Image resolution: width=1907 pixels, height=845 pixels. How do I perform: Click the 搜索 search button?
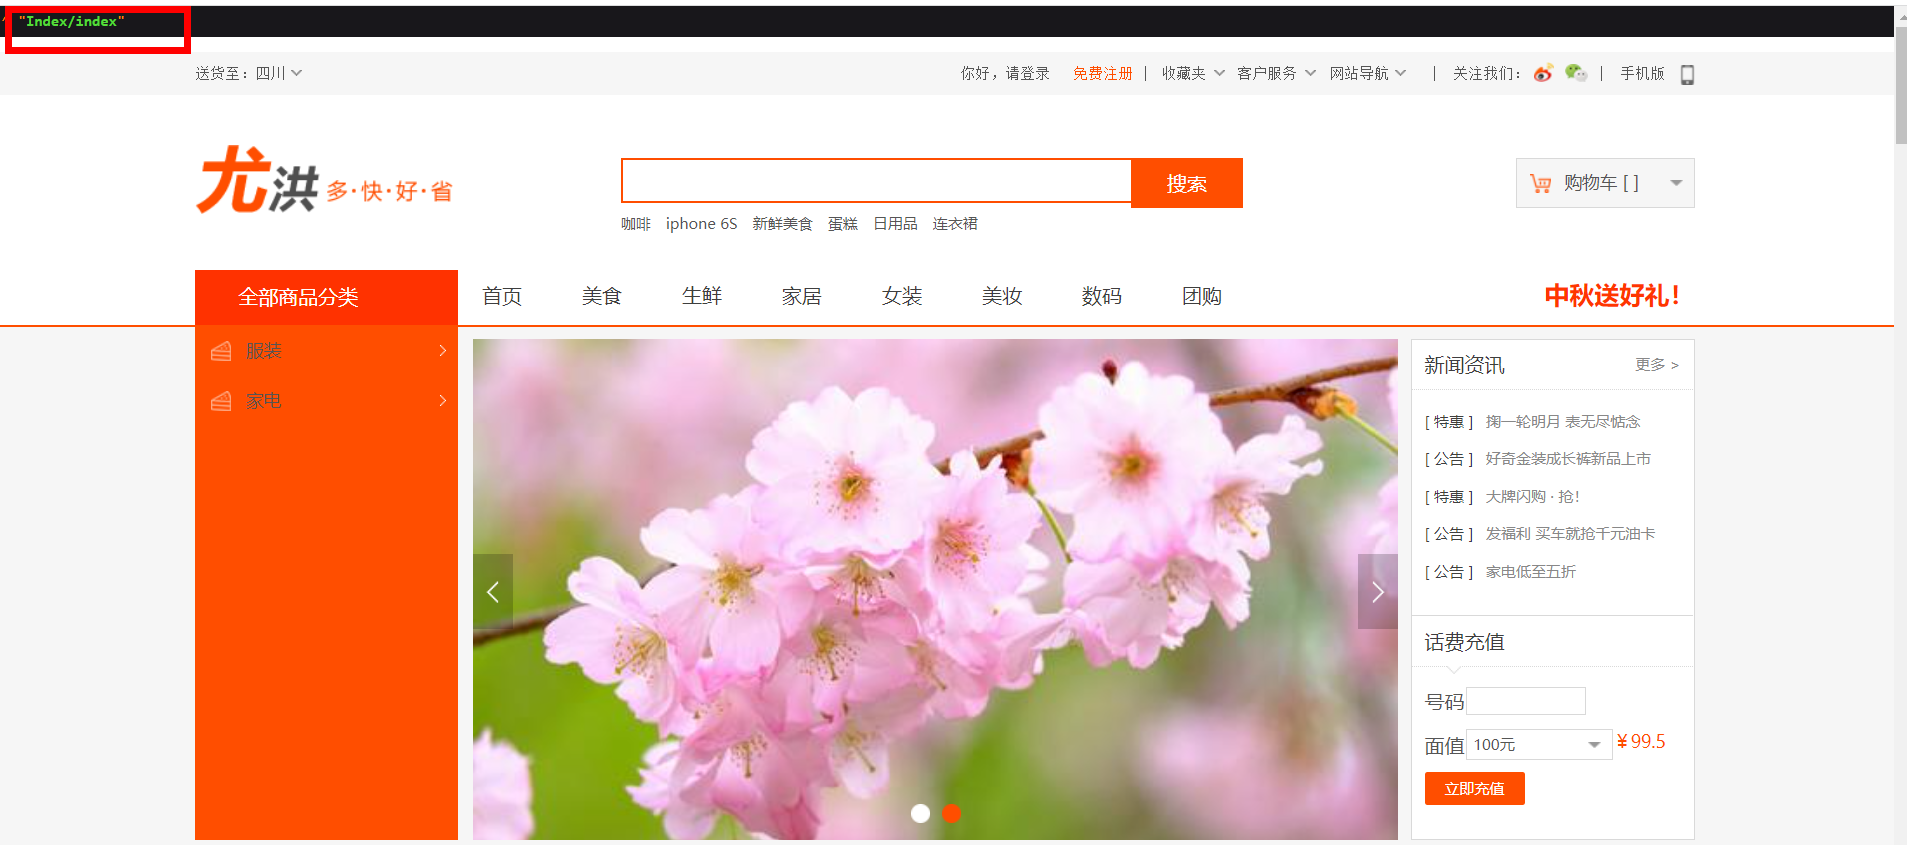point(1187,183)
